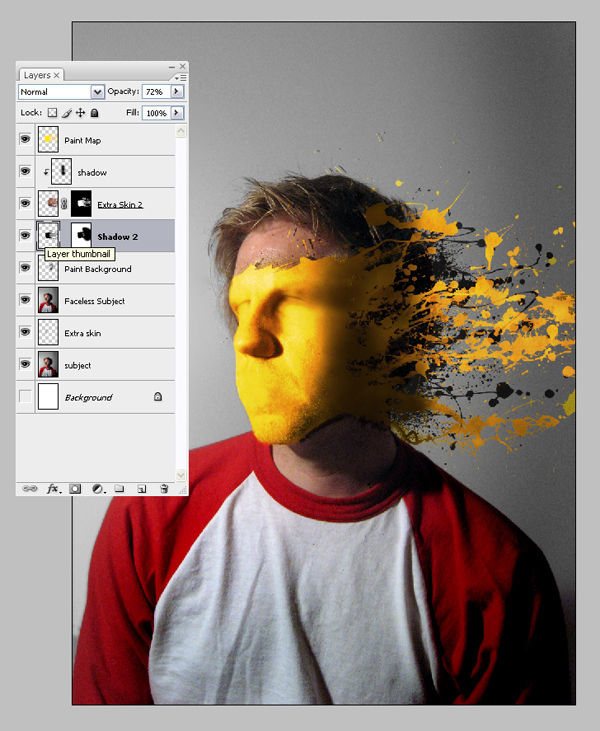Select the Paint Background layer
Viewport: 600px width, 731px height.
point(105,269)
